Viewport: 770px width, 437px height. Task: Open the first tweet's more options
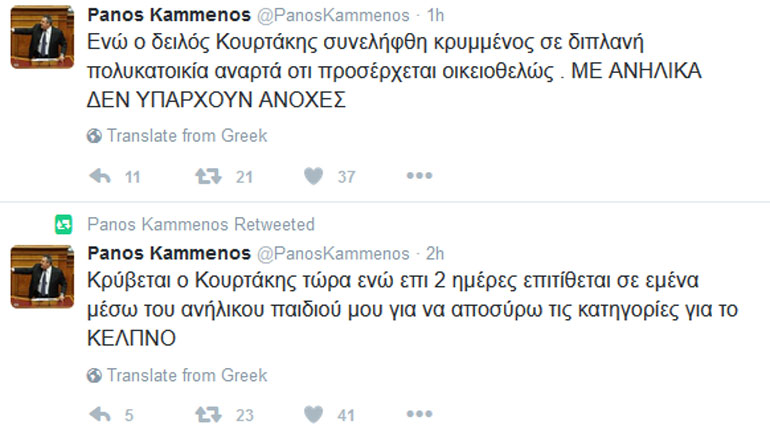pyautogui.click(x=418, y=177)
